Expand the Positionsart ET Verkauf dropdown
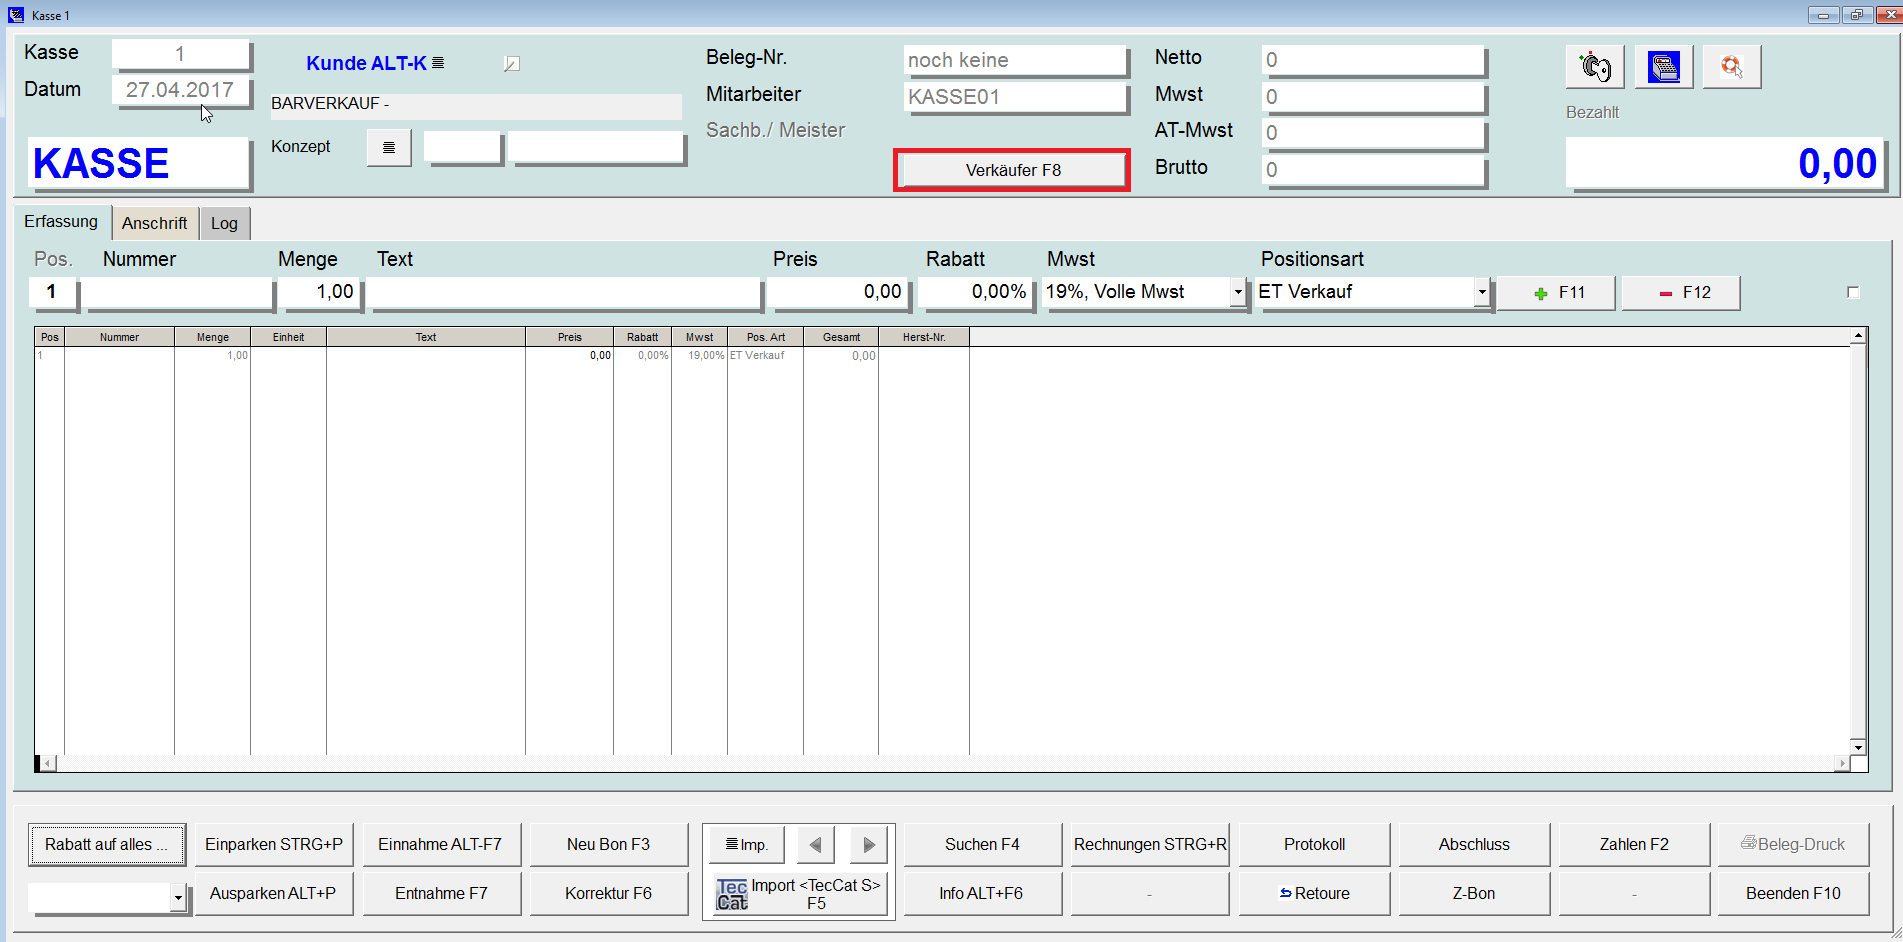Image resolution: width=1903 pixels, height=942 pixels. [1482, 292]
